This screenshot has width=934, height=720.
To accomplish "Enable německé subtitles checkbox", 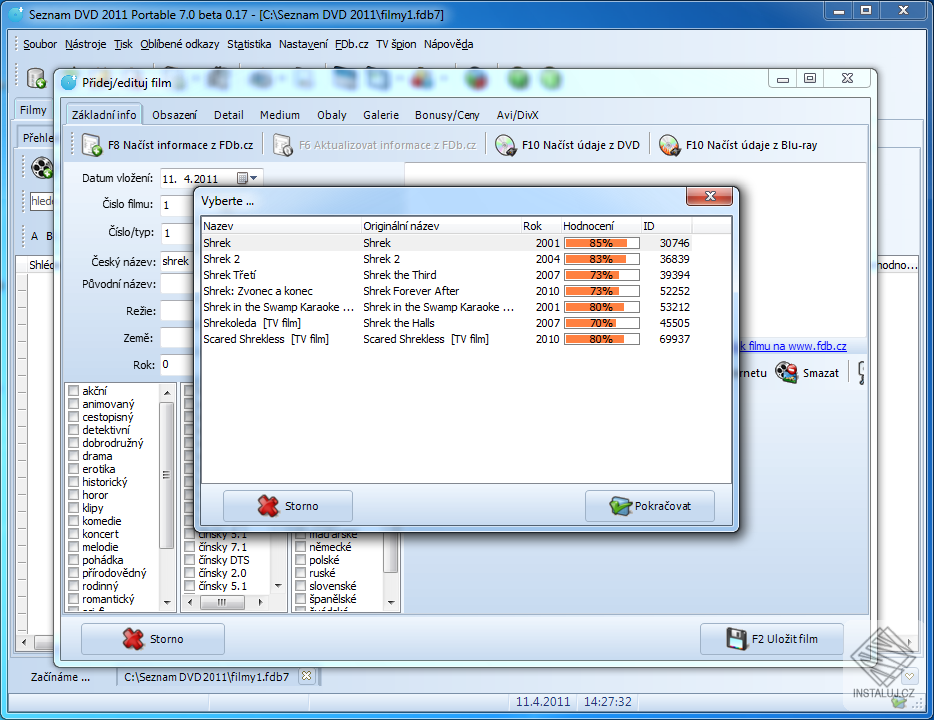I will tap(300, 547).
